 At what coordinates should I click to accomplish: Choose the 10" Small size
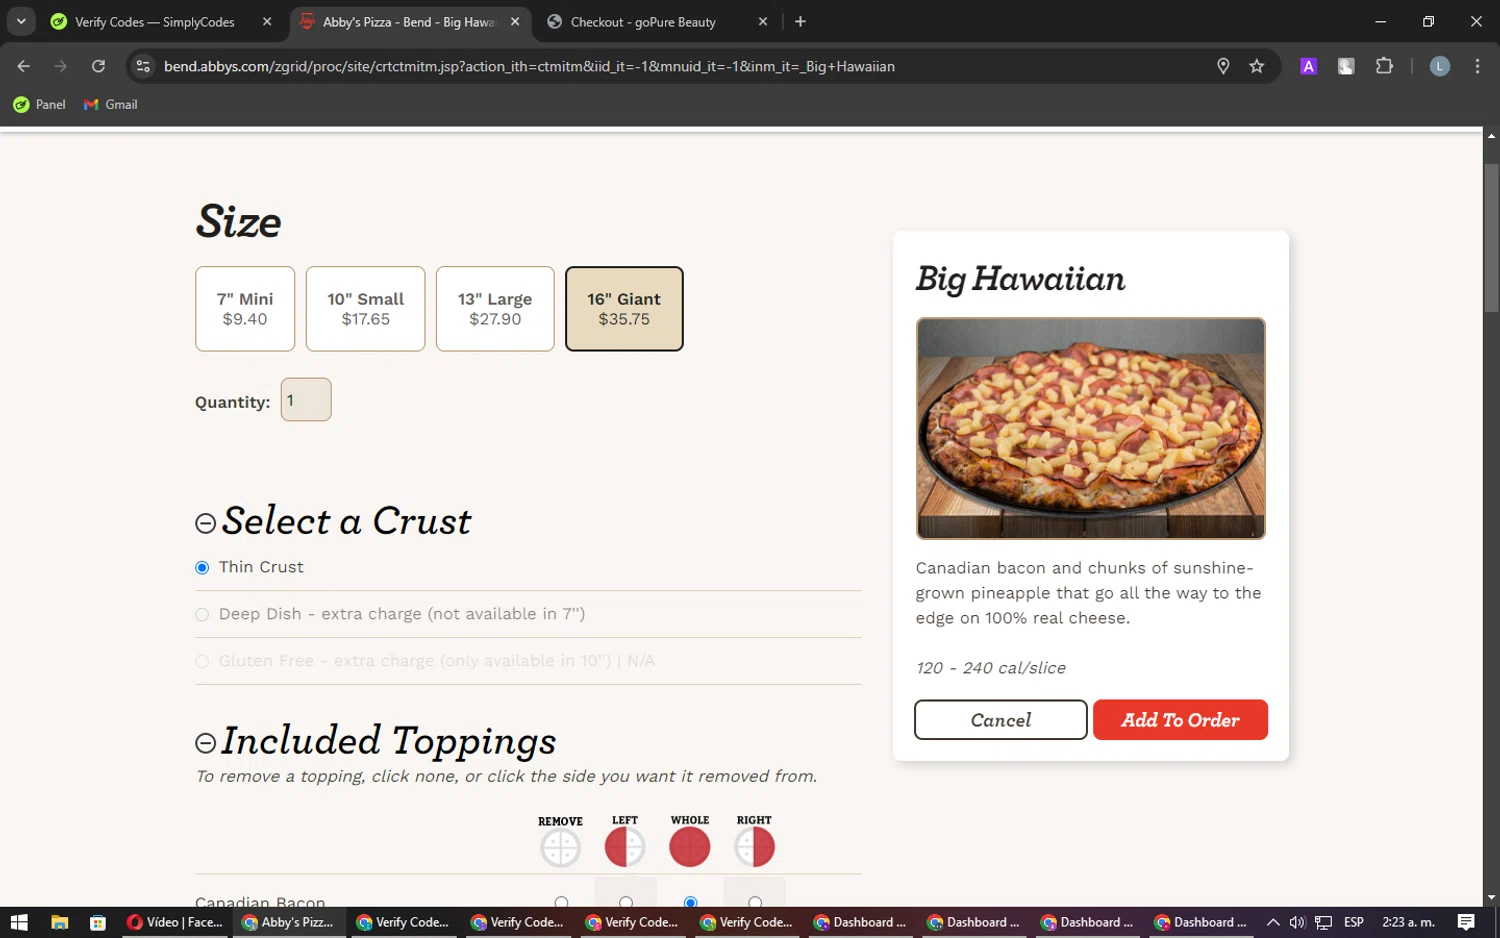pyautogui.click(x=365, y=309)
